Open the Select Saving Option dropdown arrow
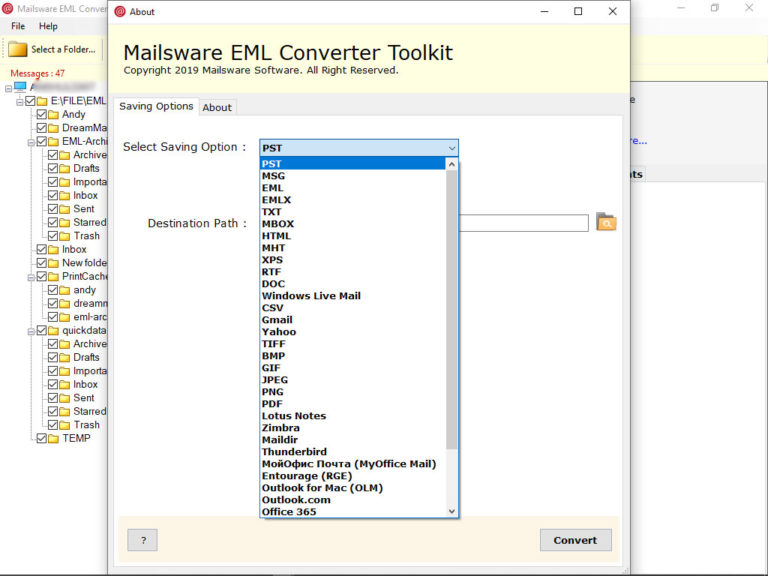The height and width of the screenshot is (576, 768). pos(452,148)
